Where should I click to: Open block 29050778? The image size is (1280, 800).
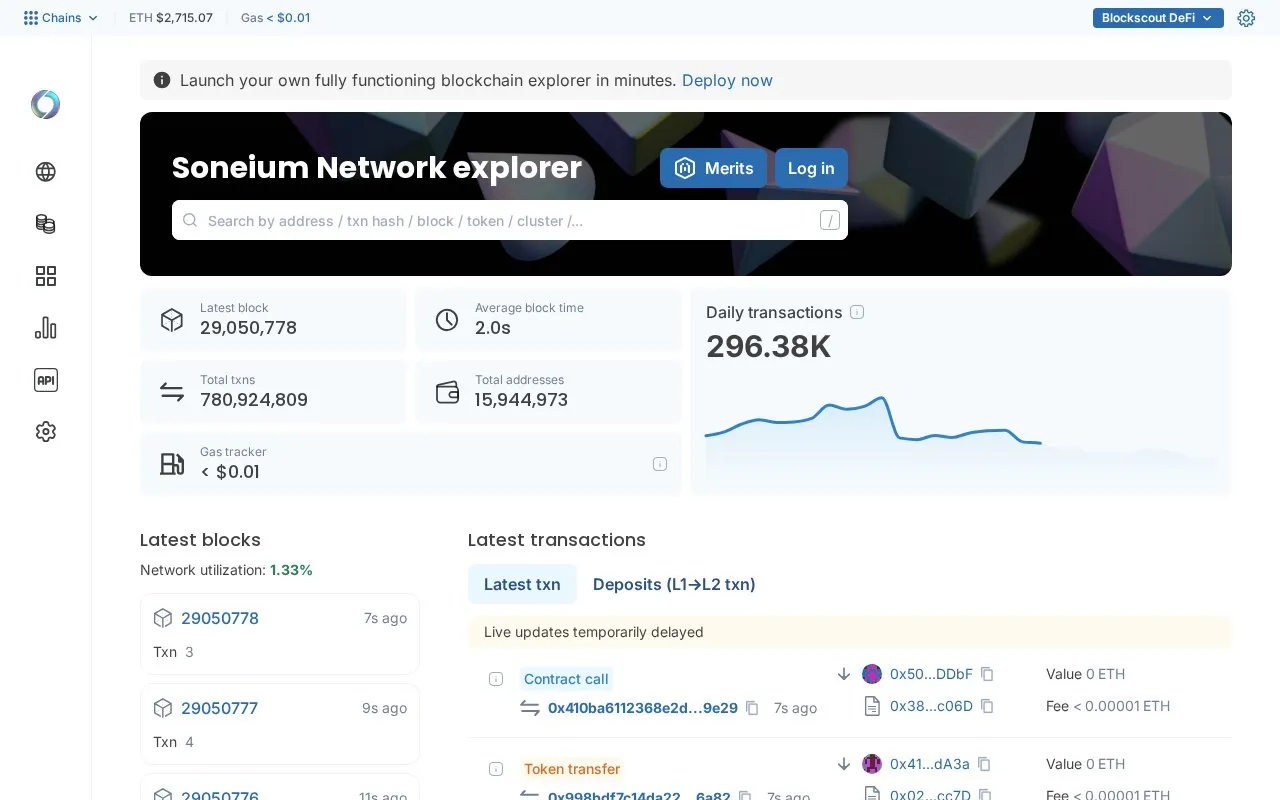click(x=220, y=618)
